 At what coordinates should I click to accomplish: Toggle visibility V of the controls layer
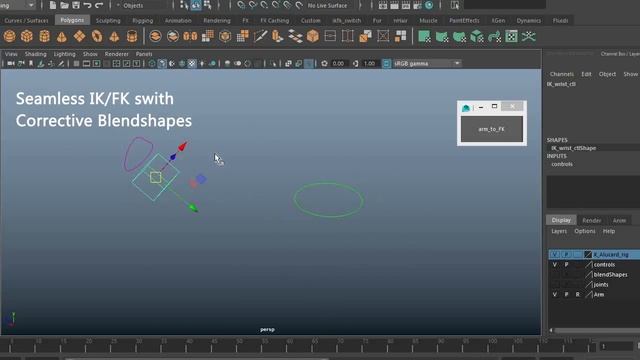coord(555,264)
